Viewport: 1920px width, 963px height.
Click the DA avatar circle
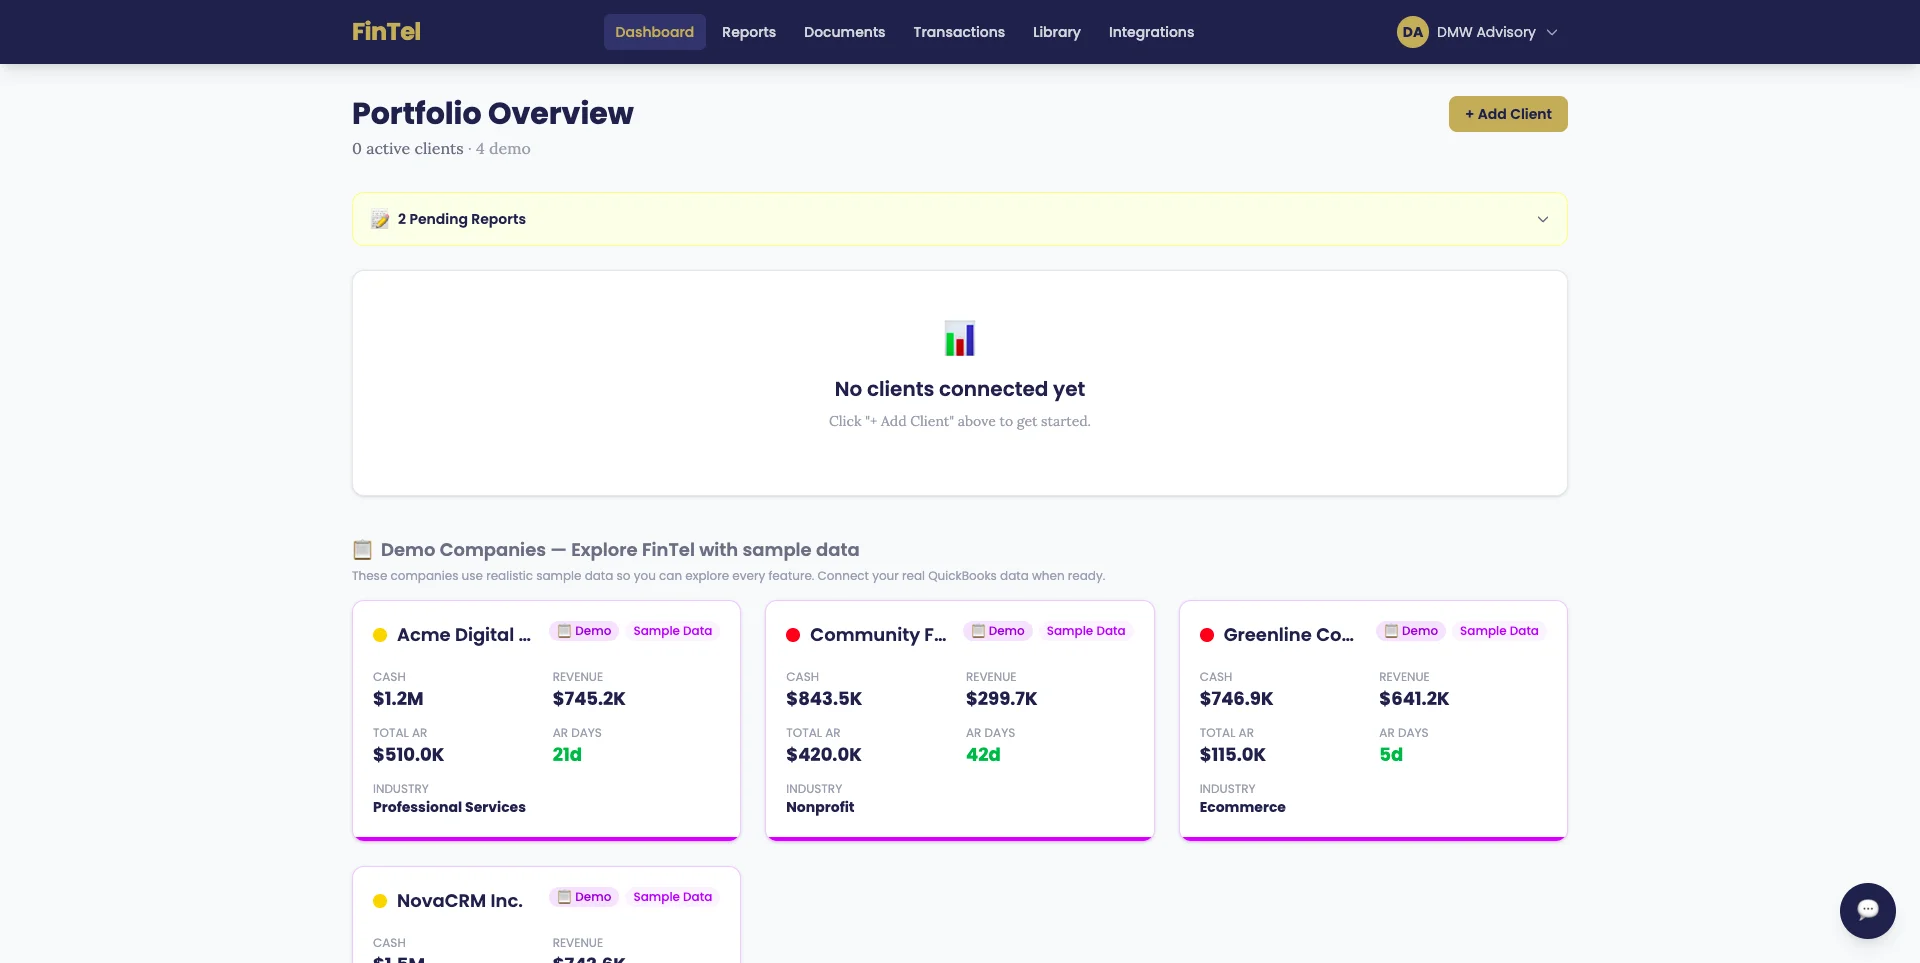pyautogui.click(x=1412, y=31)
